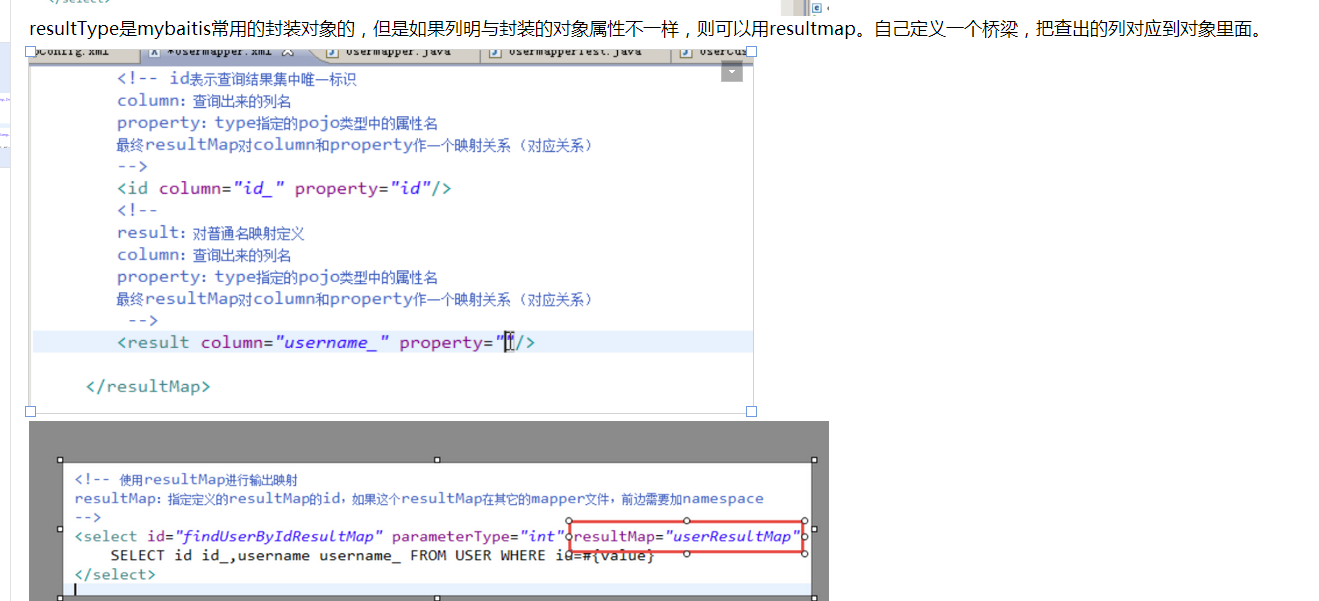Click the </resultMap> closing tag
Viewport: 1319px width, 601px height.
[x=148, y=386]
